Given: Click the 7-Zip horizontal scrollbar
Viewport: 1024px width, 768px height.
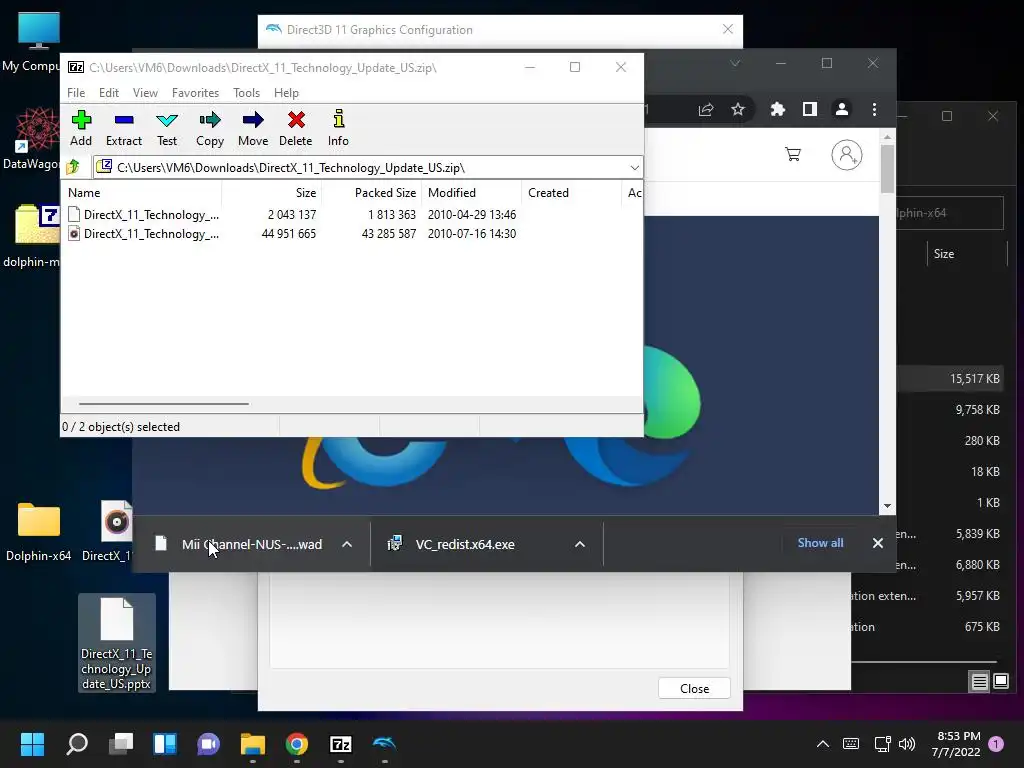Looking at the screenshot, I should coord(163,404).
